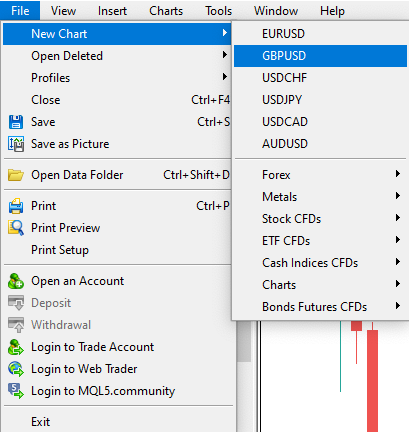Click the Login to Web Trader globe icon
Screen dimensions: 409x432
16,369
